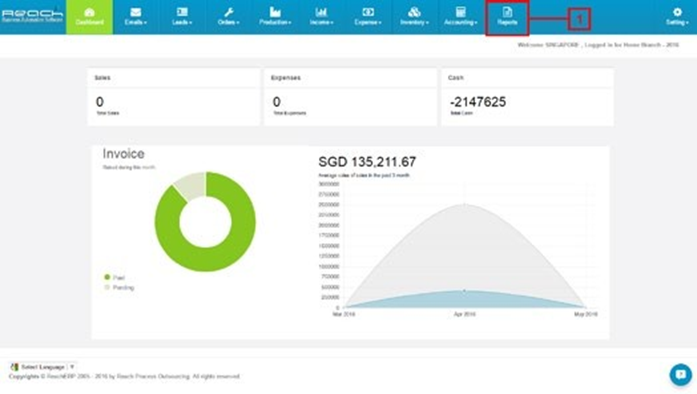Click the Emails envelope icon

(x=136, y=12)
